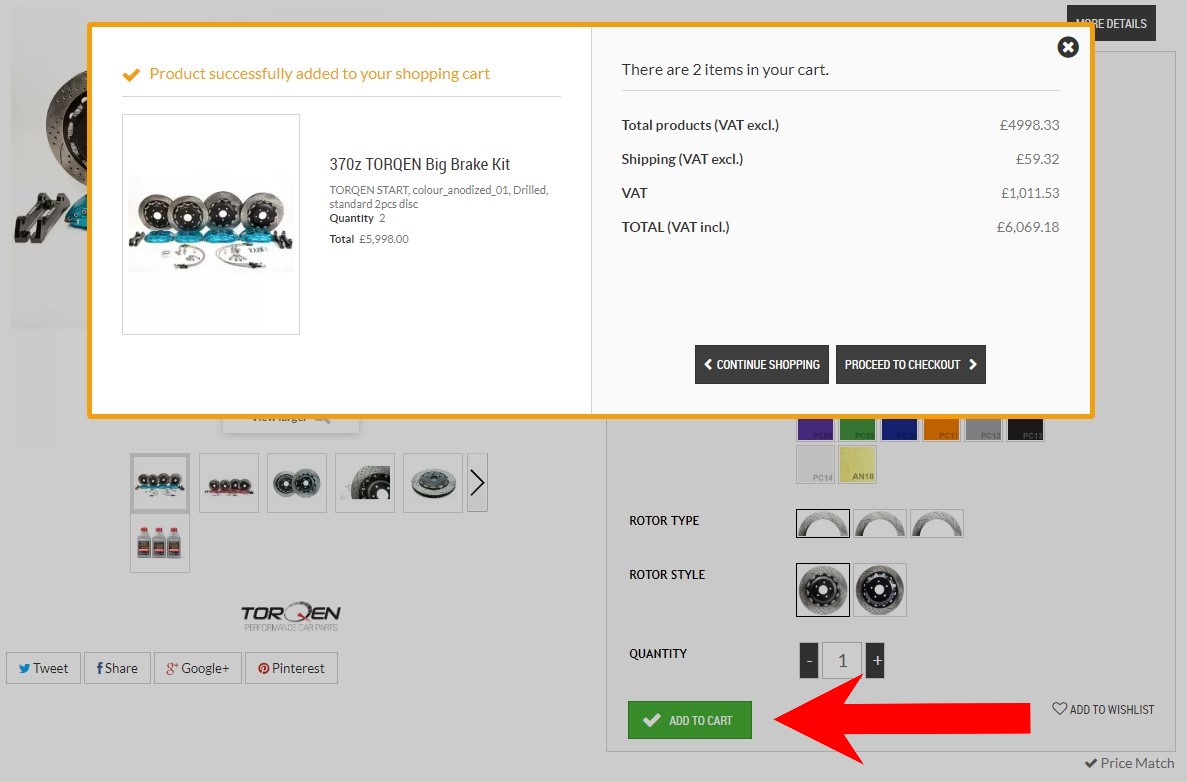Click the TORQEN brand logo

pos(291,616)
